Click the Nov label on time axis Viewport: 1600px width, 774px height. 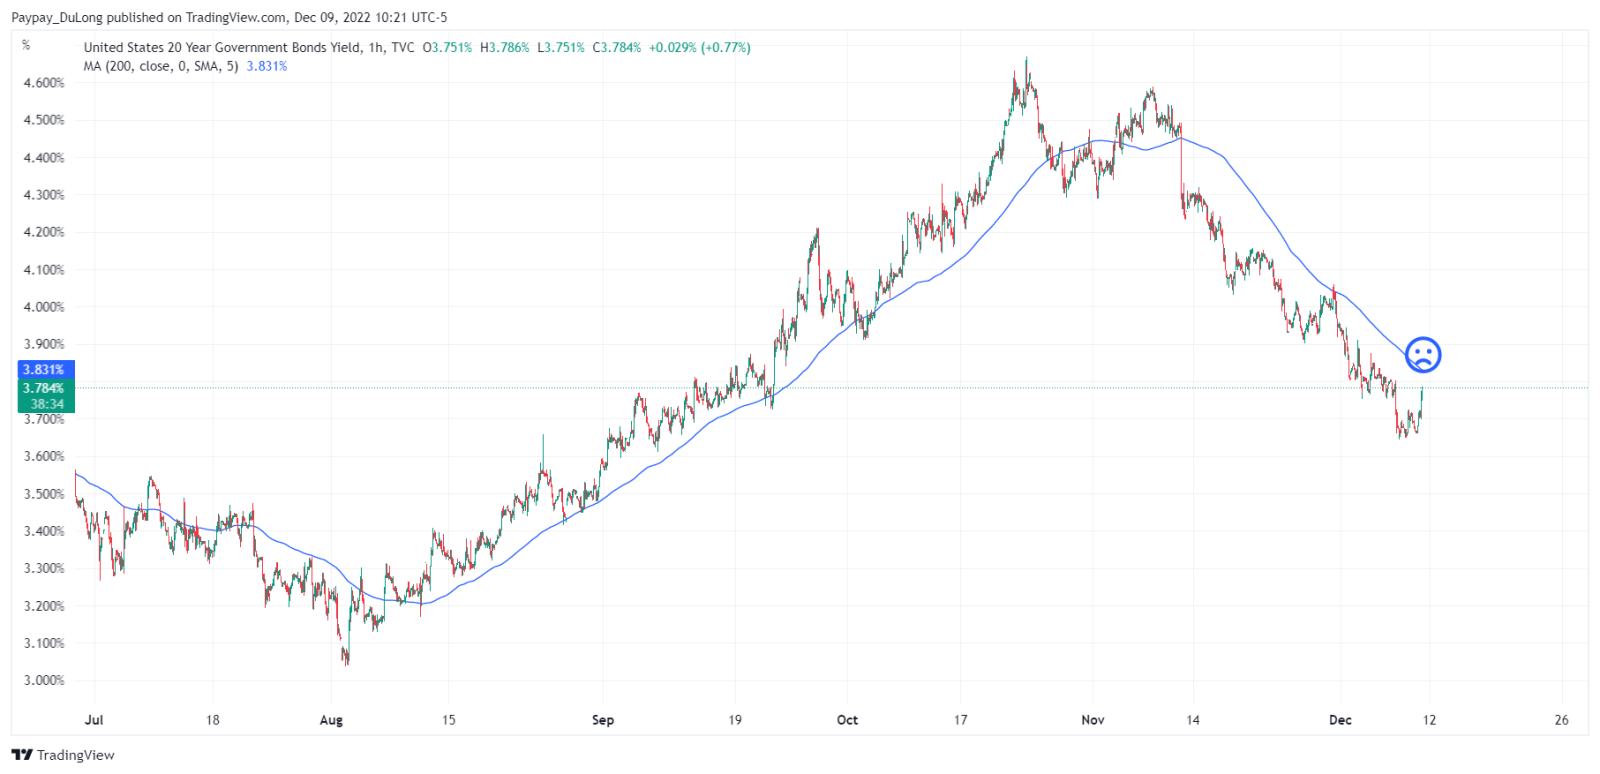[1093, 720]
